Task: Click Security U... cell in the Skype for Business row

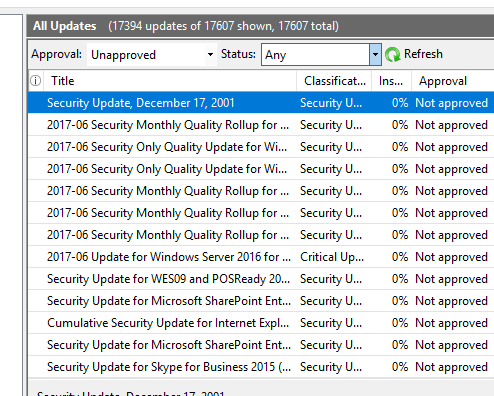Action: 331,367
